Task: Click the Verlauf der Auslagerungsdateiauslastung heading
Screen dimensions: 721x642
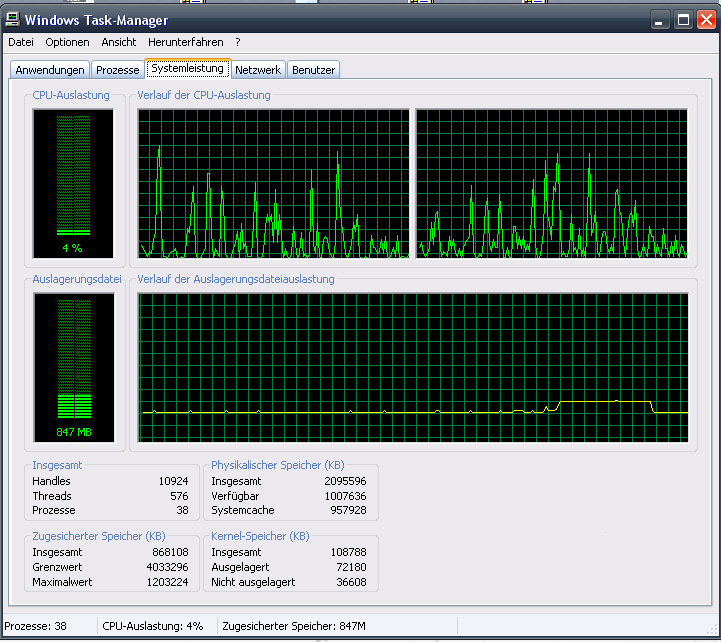Action: [236, 279]
